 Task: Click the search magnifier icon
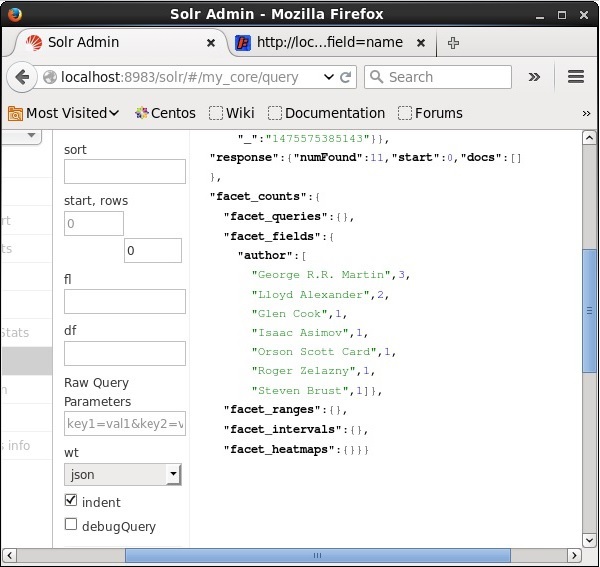pyautogui.click(x=376, y=77)
